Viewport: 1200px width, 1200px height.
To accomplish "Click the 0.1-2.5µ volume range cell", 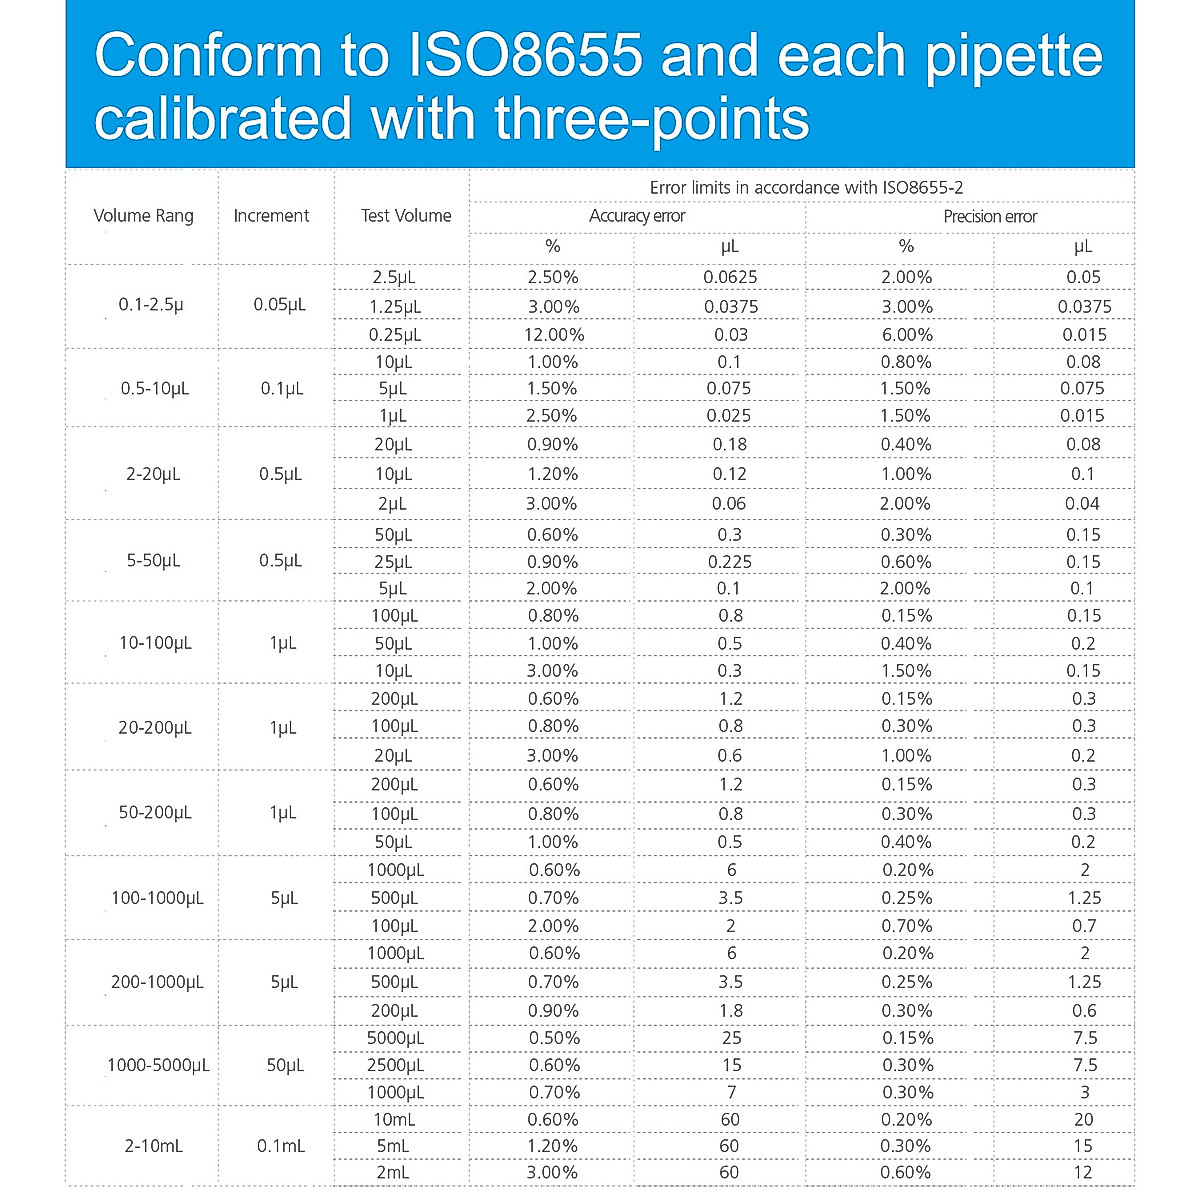I will pyautogui.click(x=151, y=305).
